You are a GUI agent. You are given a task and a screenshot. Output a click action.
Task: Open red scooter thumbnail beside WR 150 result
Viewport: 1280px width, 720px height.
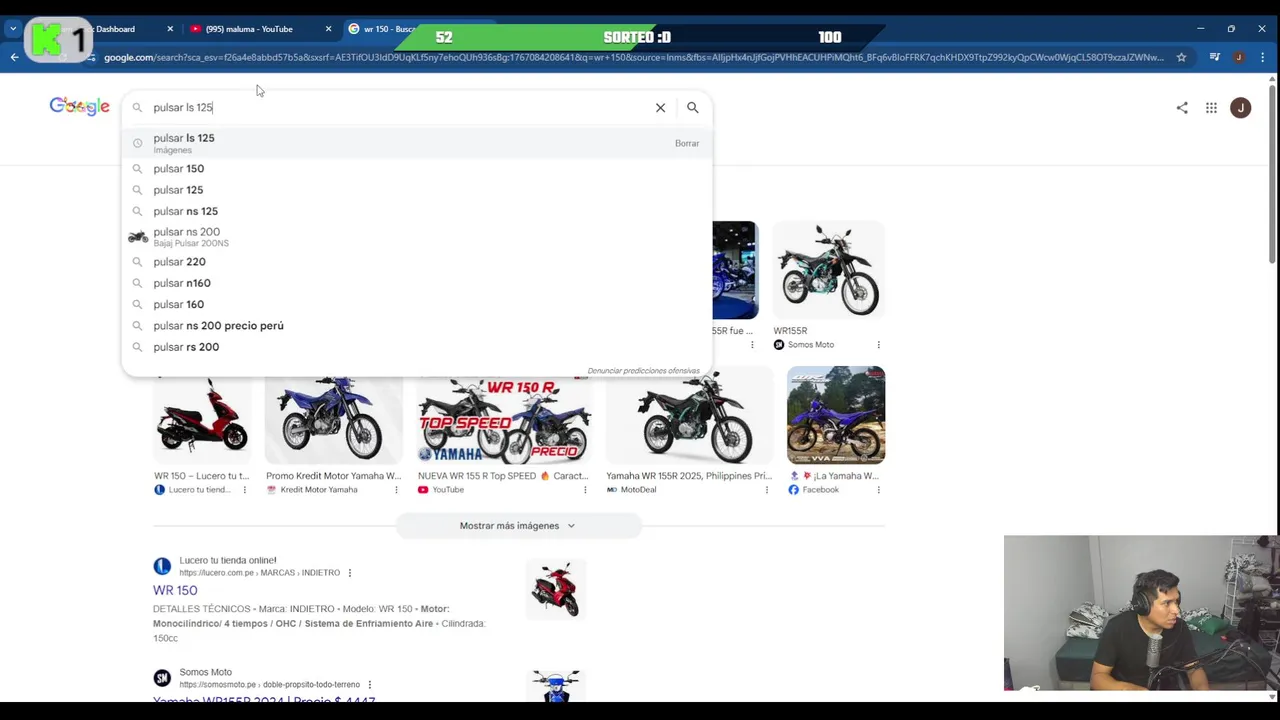pyautogui.click(x=556, y=589)
